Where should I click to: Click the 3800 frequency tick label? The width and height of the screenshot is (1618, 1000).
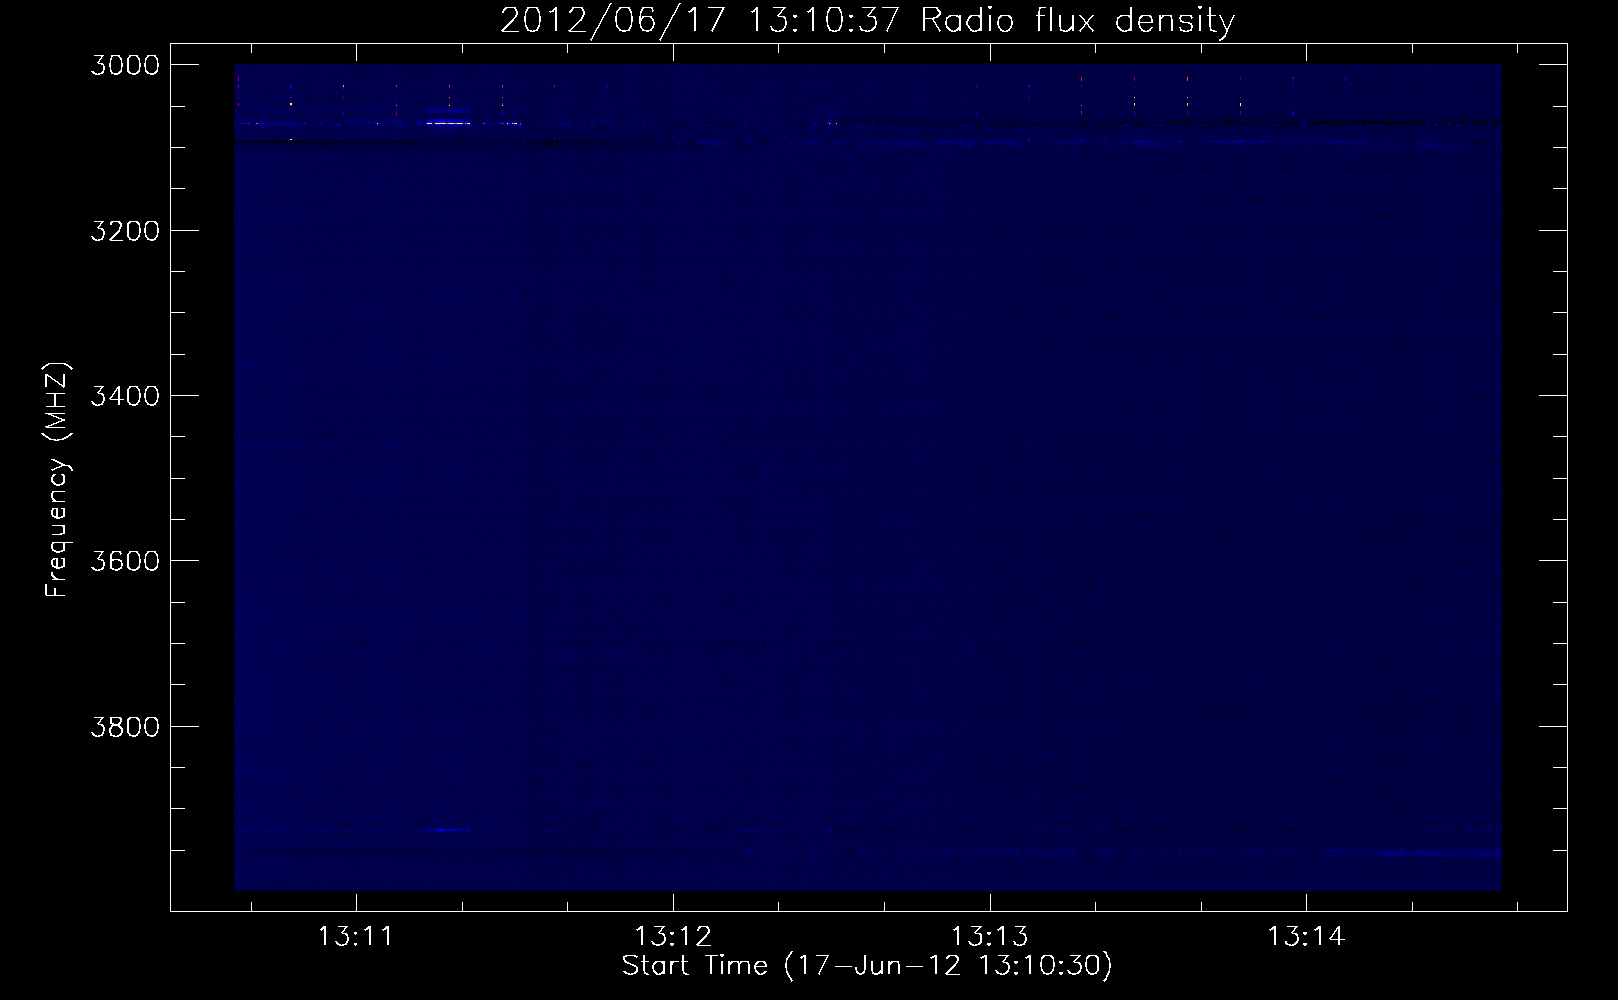[x=126, y=725]
